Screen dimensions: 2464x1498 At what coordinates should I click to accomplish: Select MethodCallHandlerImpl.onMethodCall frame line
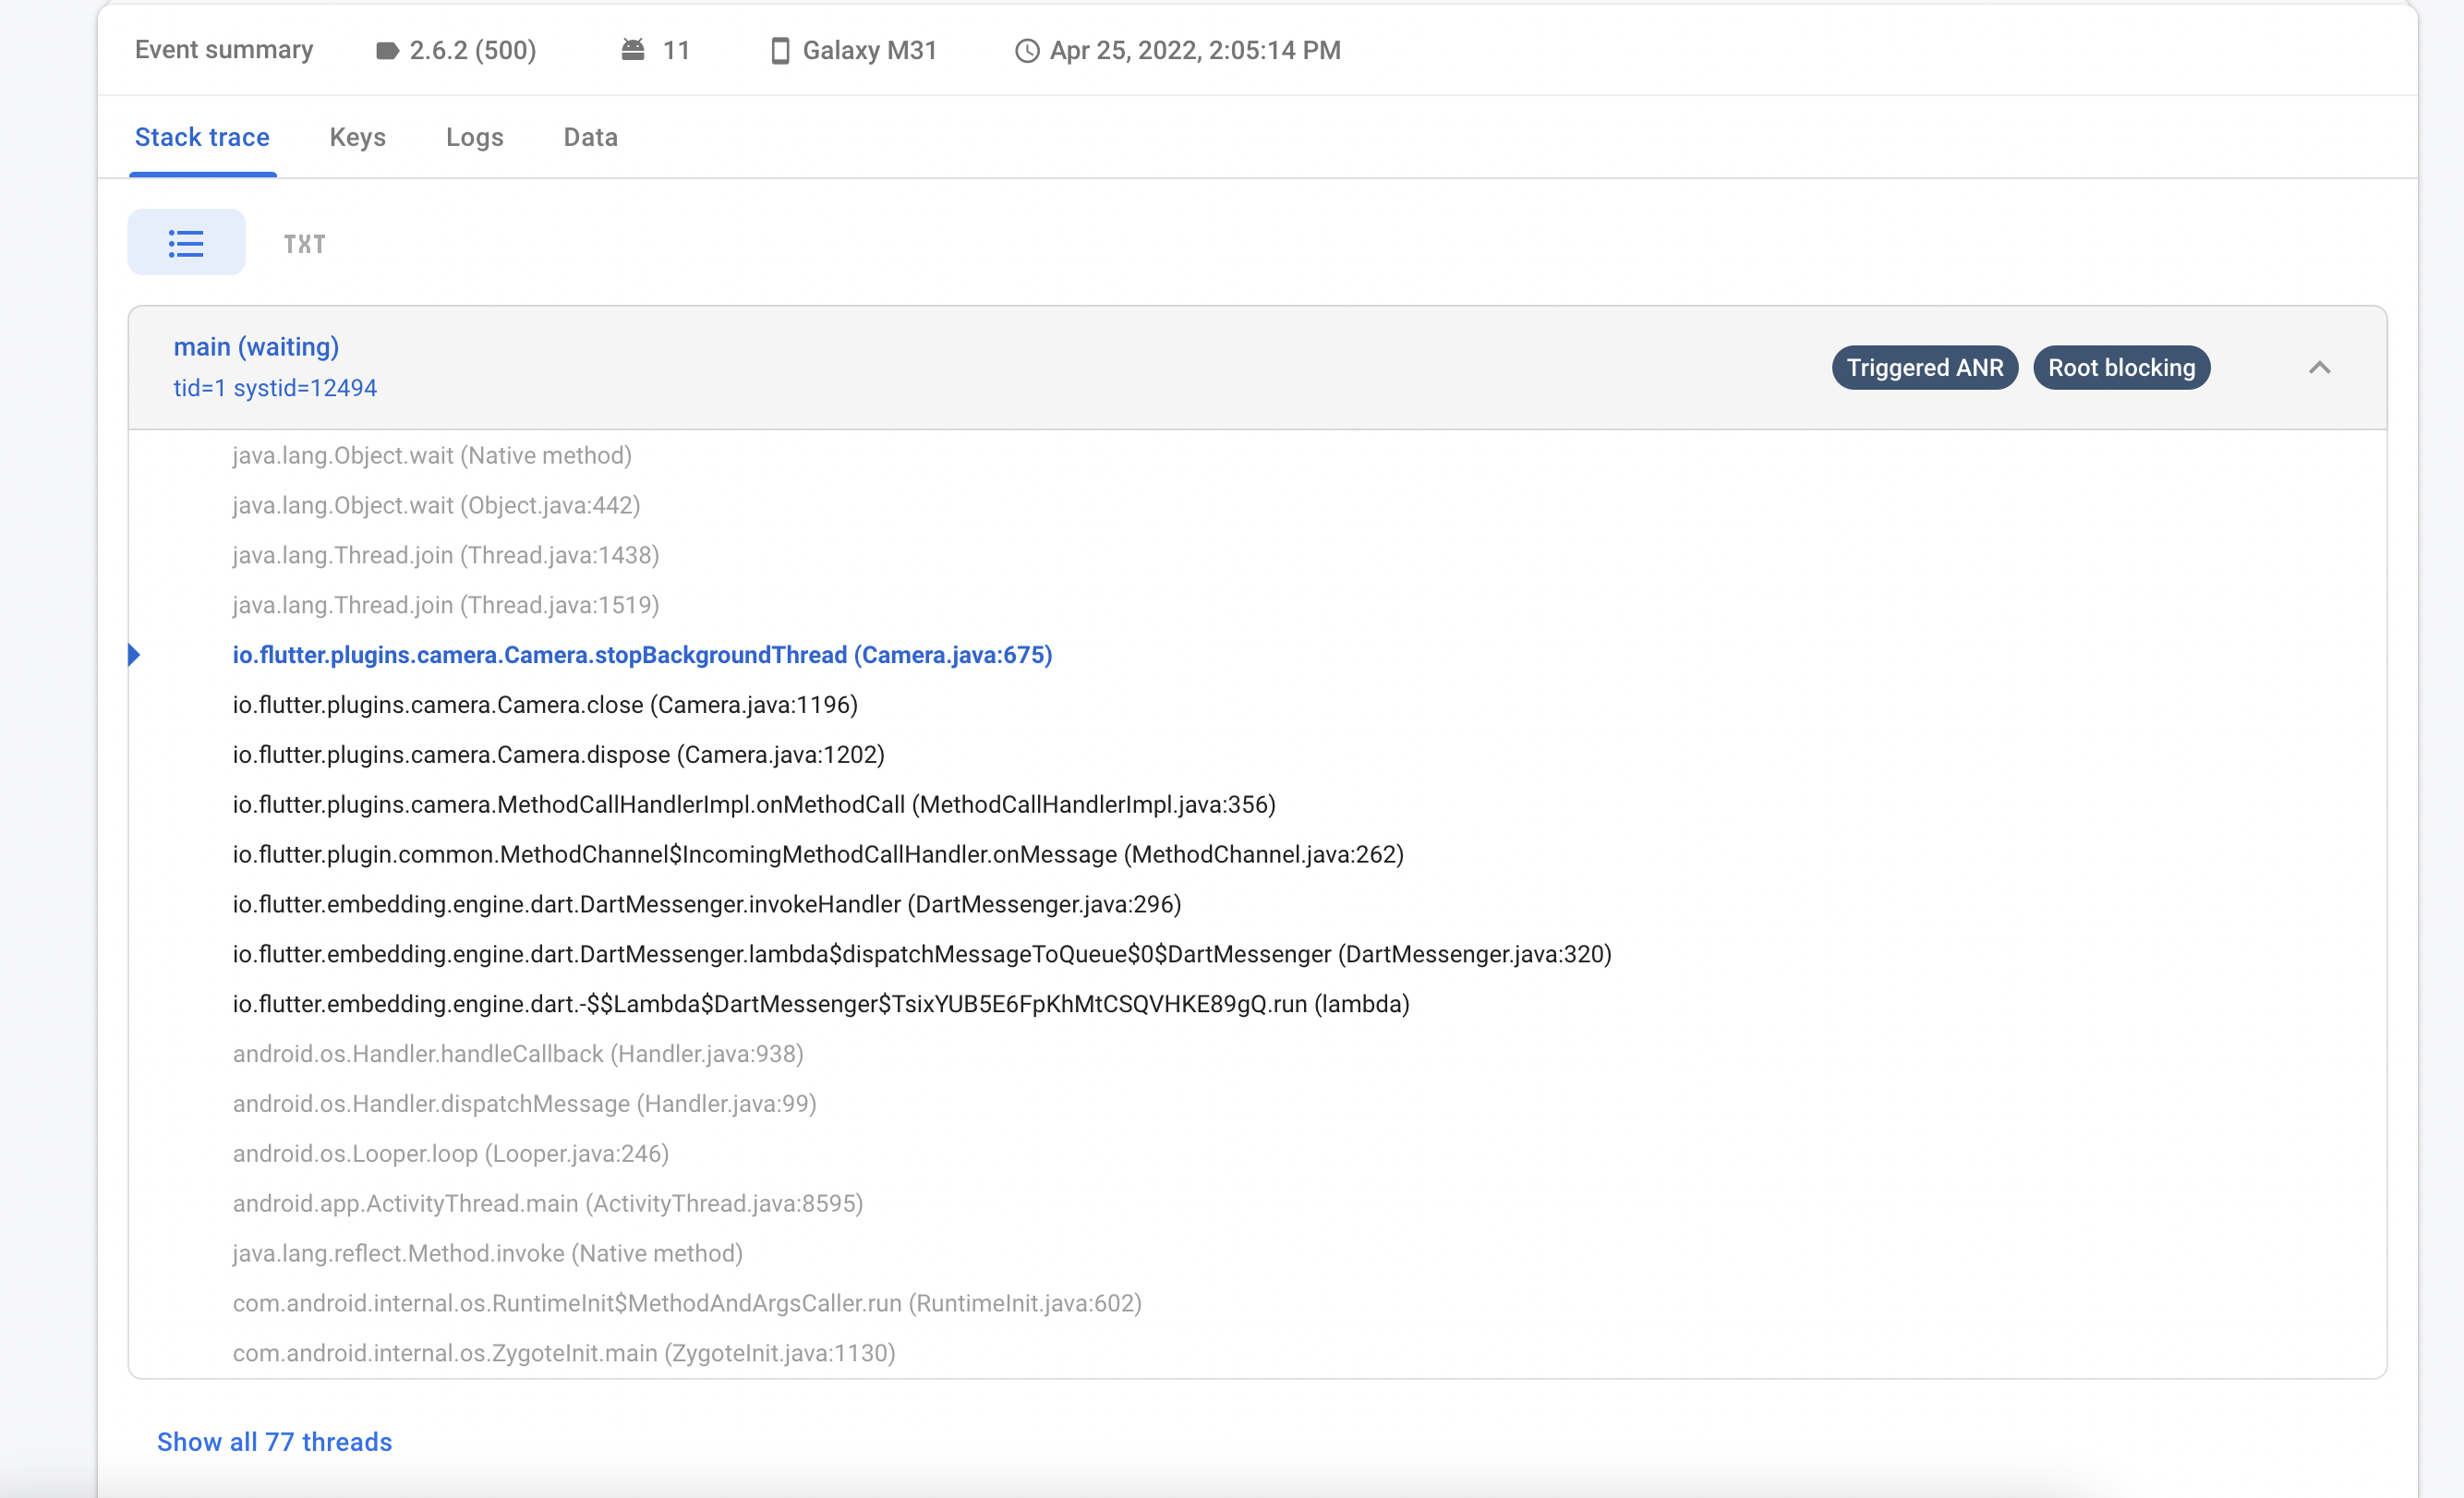(x=754, y=805)
